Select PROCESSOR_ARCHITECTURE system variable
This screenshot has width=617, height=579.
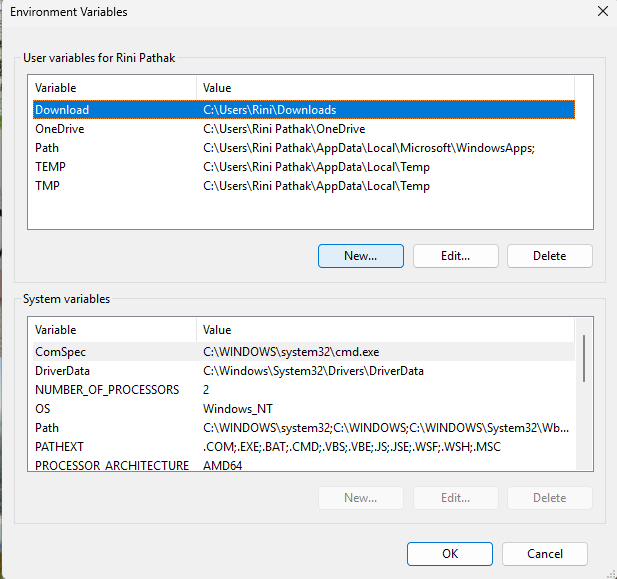tap(112, 466)
